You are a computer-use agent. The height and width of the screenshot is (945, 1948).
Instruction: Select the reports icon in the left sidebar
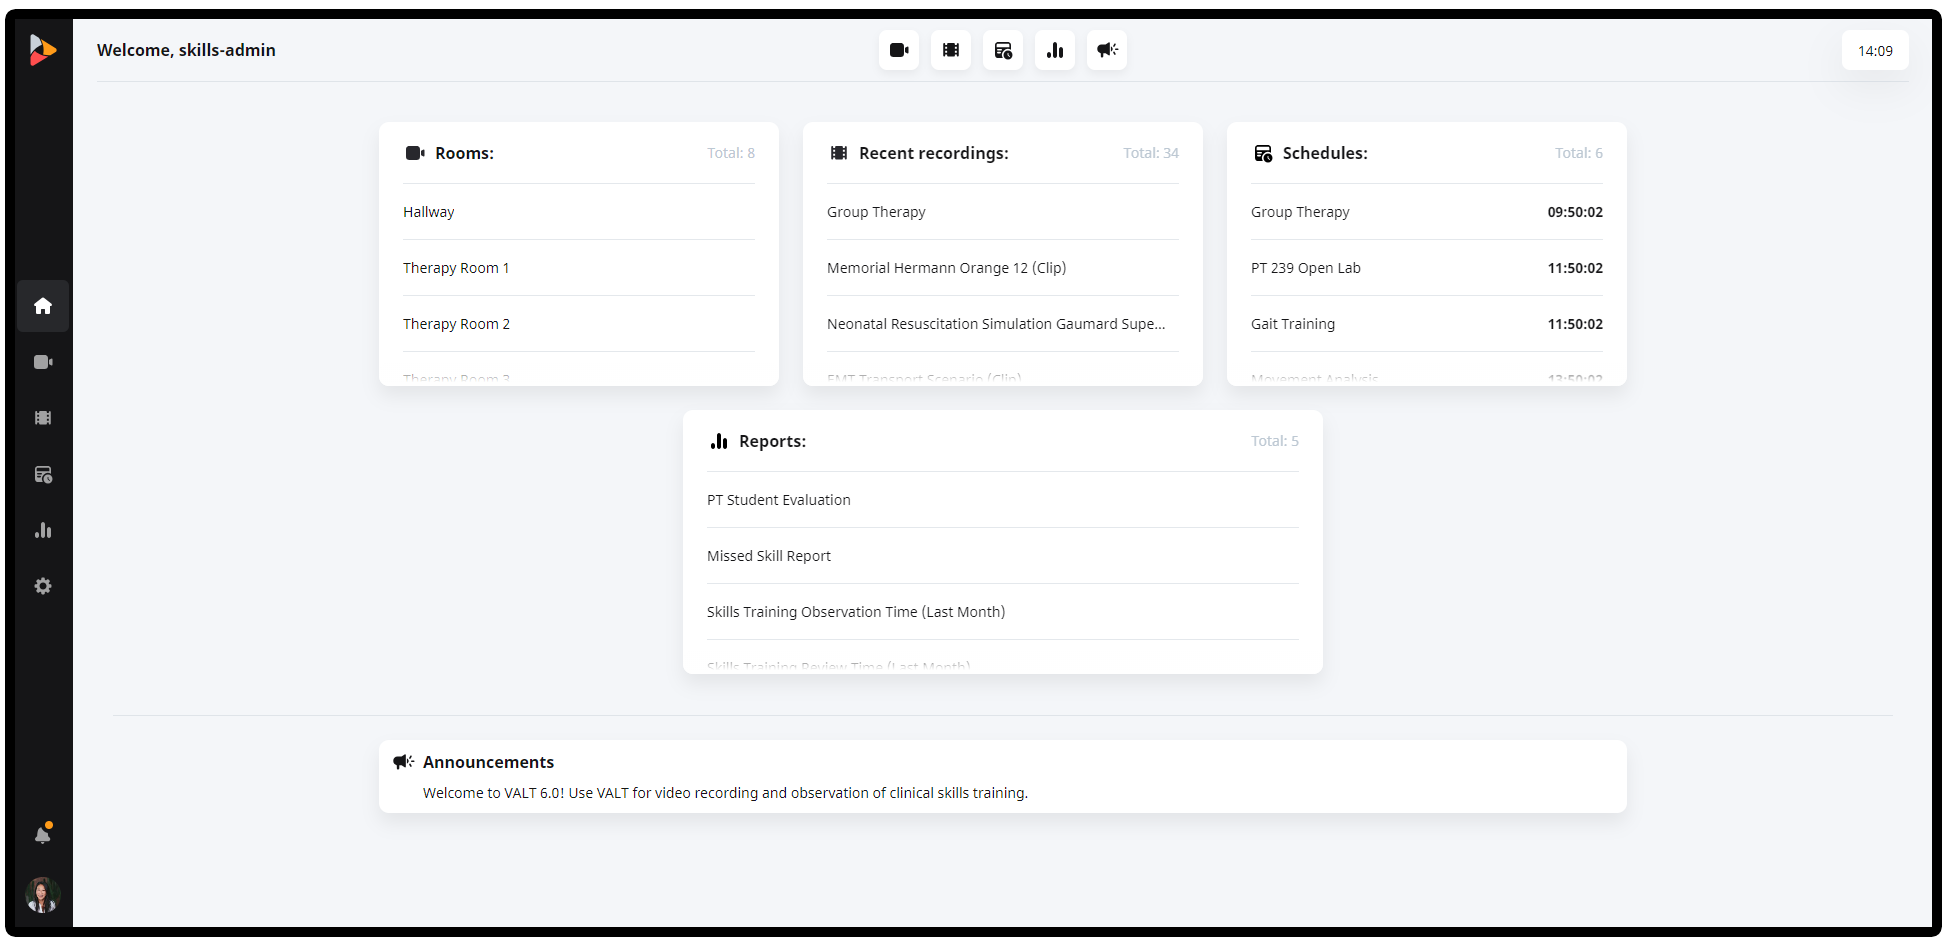click(x=43, y=530)
